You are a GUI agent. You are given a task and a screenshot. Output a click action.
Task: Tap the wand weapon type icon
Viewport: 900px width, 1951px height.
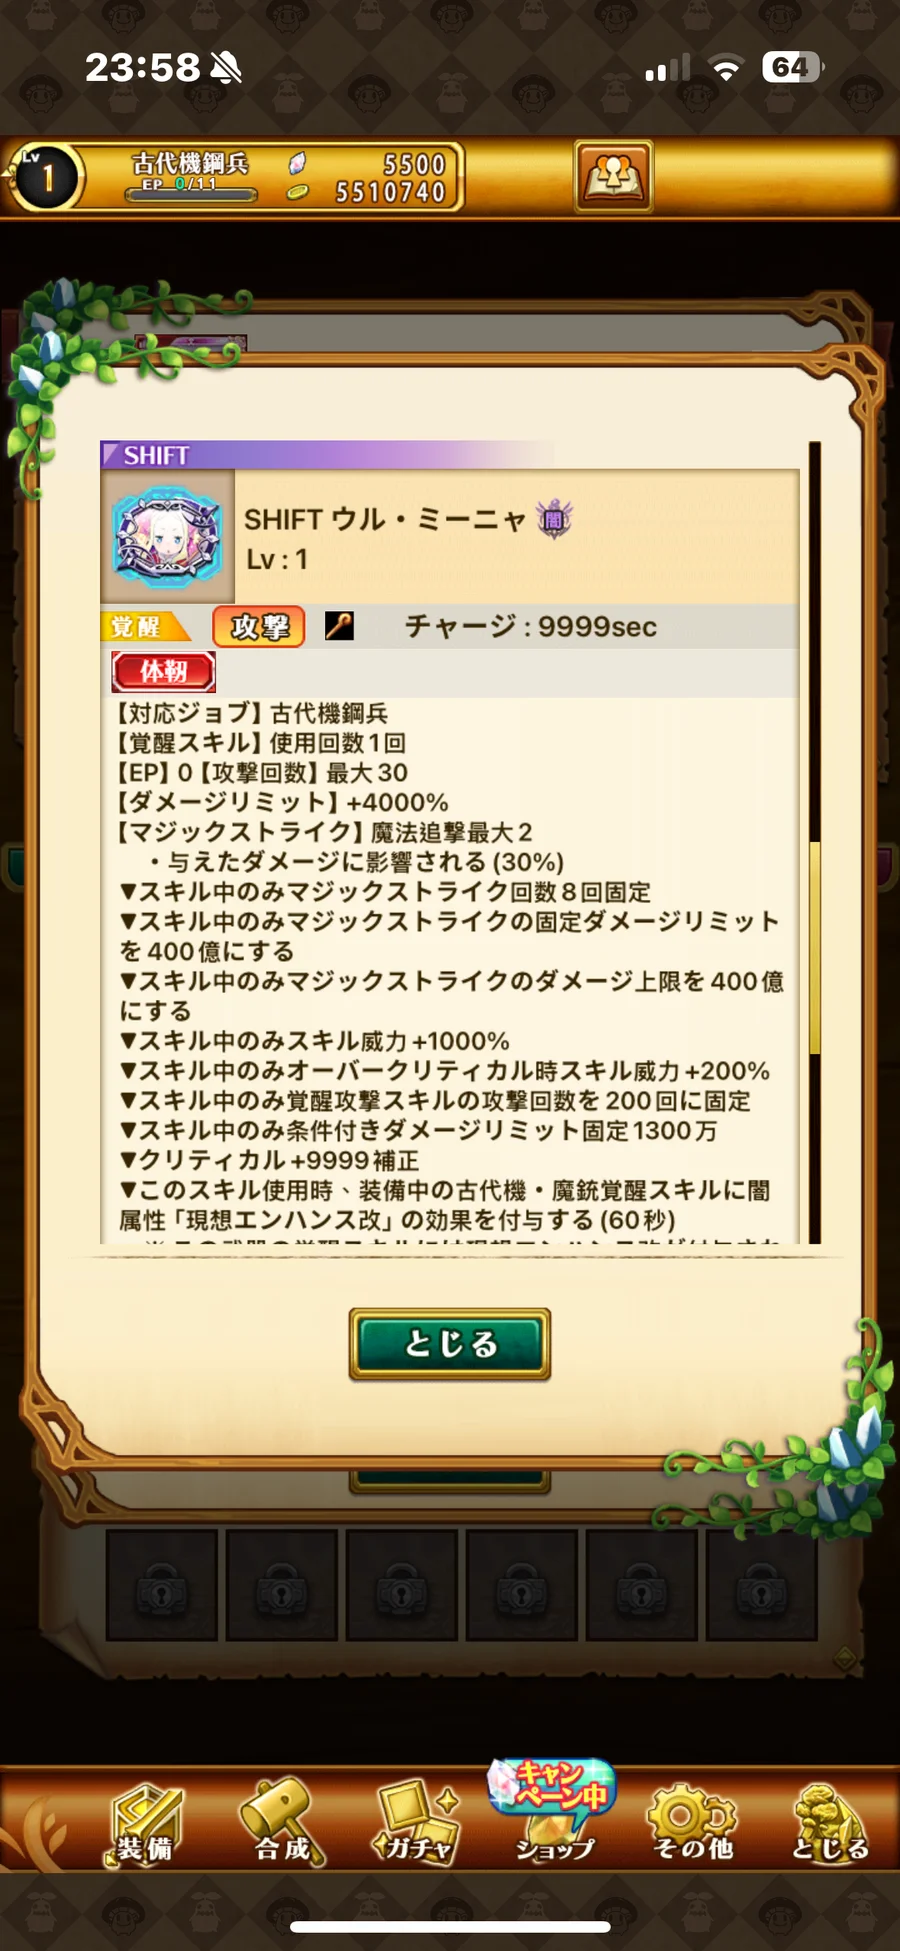coord(339,627)
